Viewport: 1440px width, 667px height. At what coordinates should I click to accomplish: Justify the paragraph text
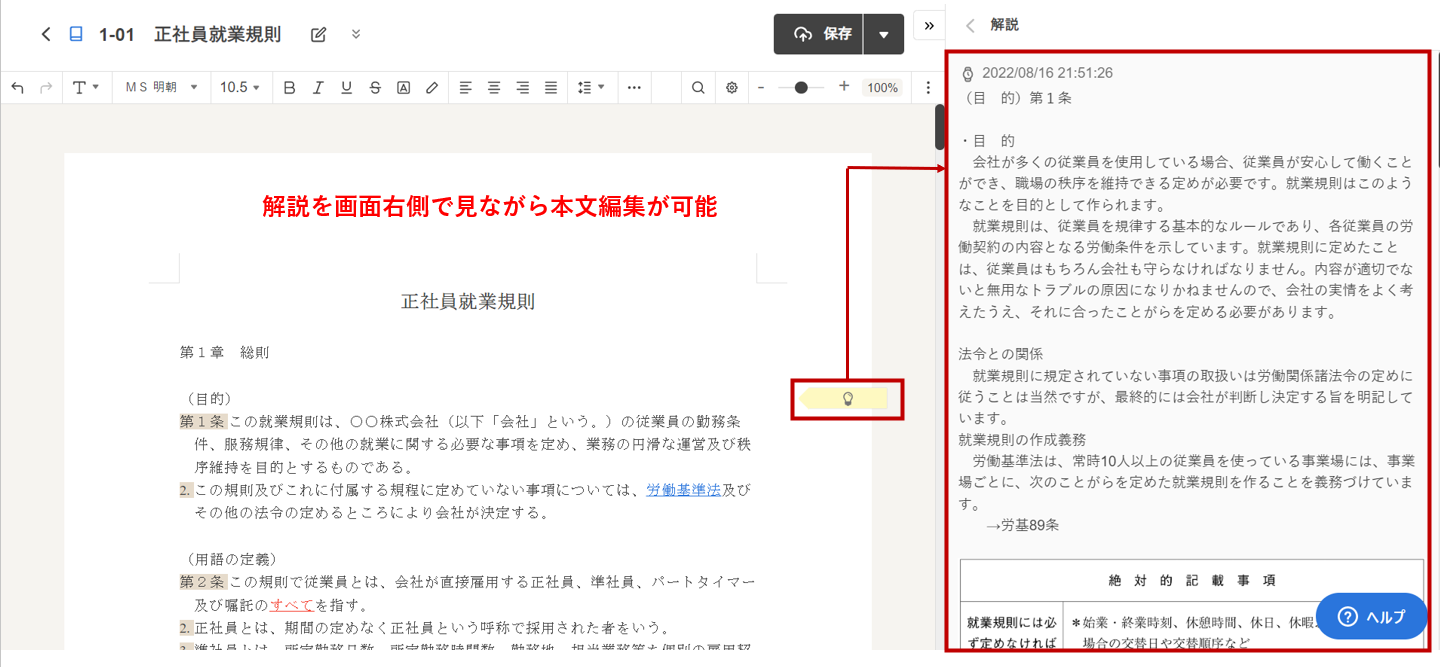(551, 88)
